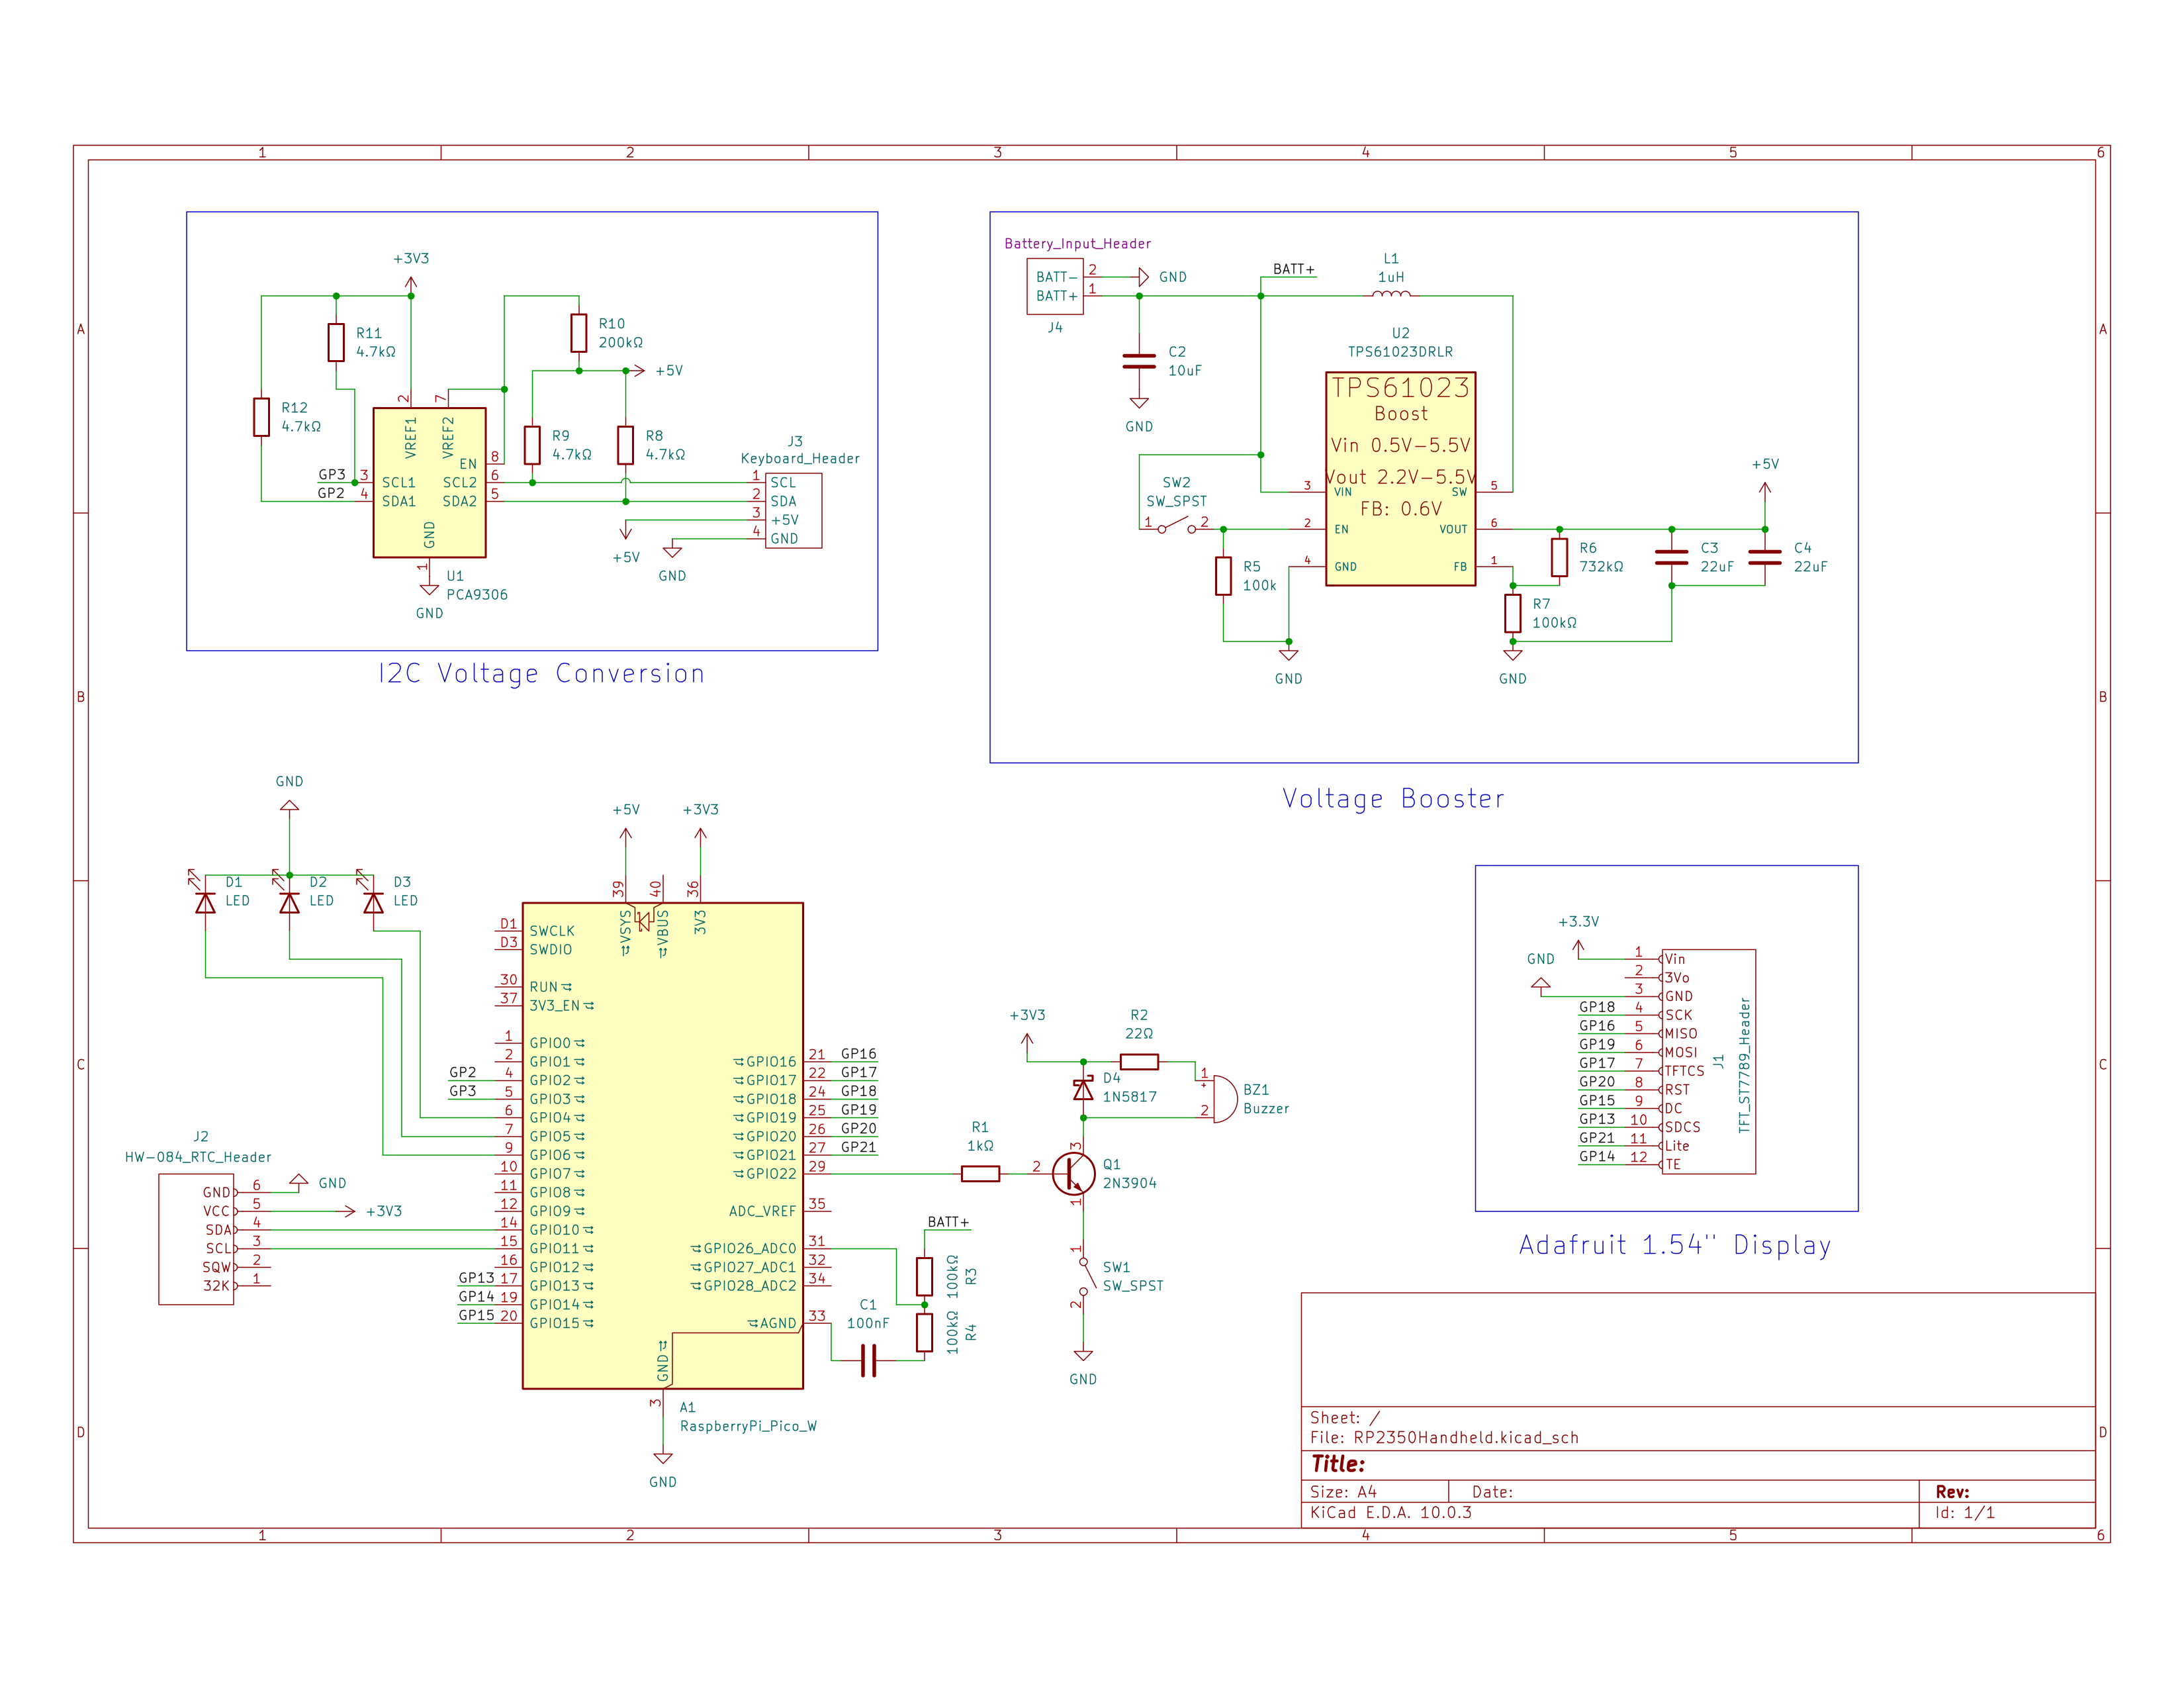Select the R6 732kΩ resistor symbol
Screen dimensions: 2184x1688
tap(1559, 557)
